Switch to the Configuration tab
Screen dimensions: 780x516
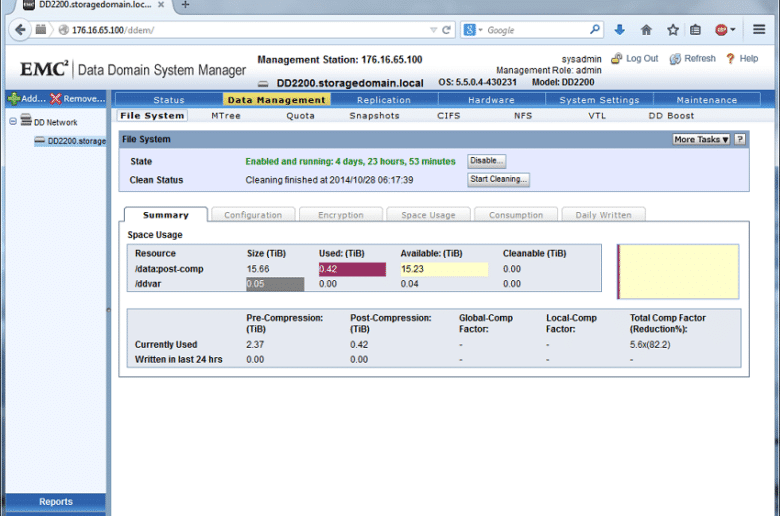coord(253,215)
